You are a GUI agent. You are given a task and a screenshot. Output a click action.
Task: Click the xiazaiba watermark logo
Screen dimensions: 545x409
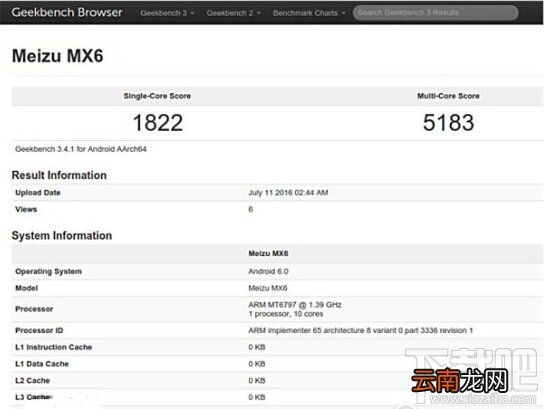point(473,375)
